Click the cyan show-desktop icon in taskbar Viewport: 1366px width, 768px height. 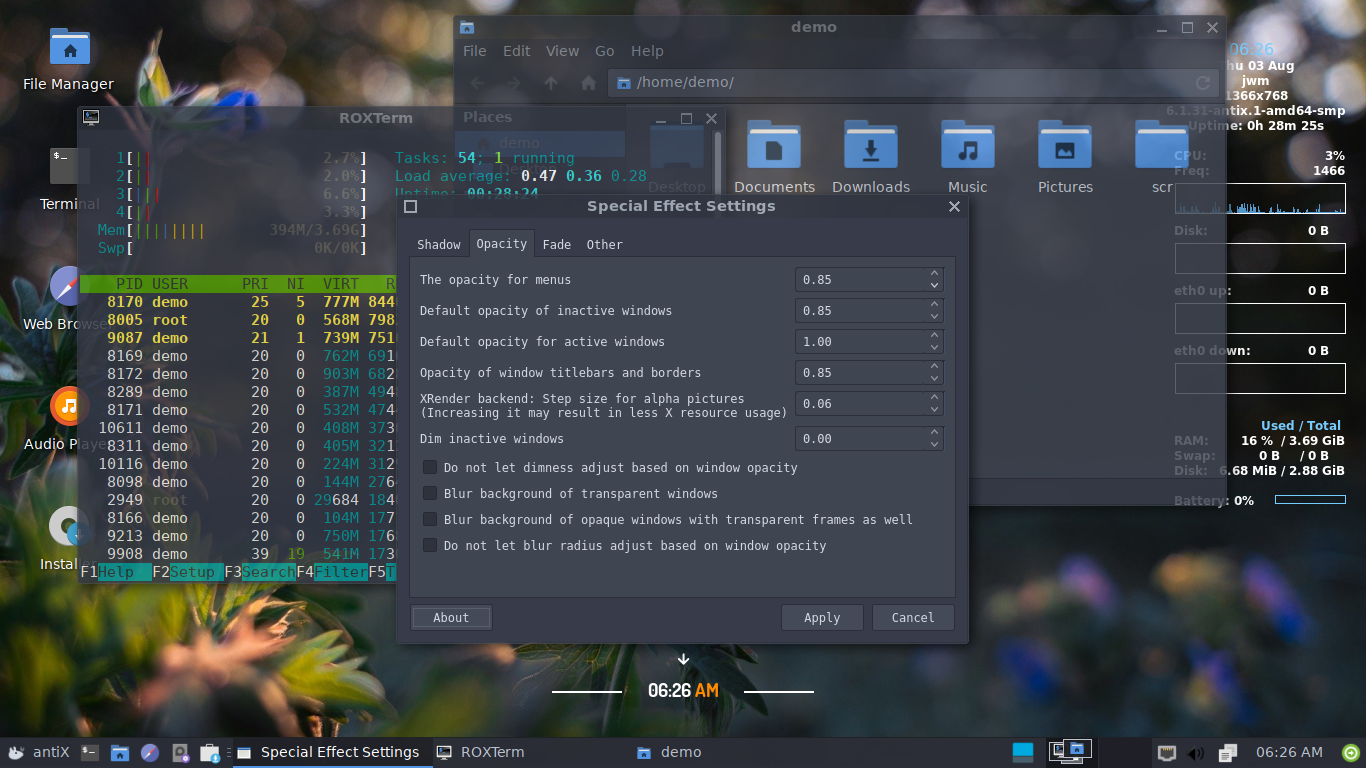[x=1023, y=752]
